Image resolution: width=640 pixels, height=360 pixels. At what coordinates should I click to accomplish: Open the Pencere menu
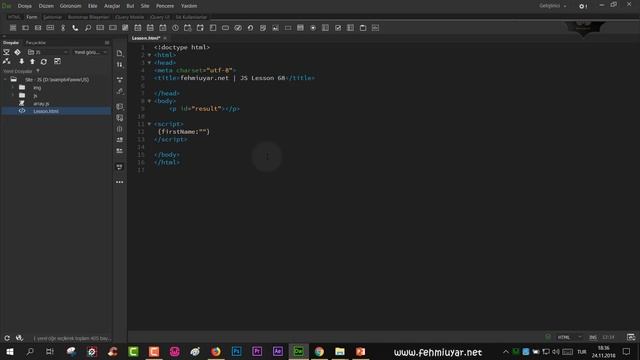pyautogui.click(x=165, y=6)
